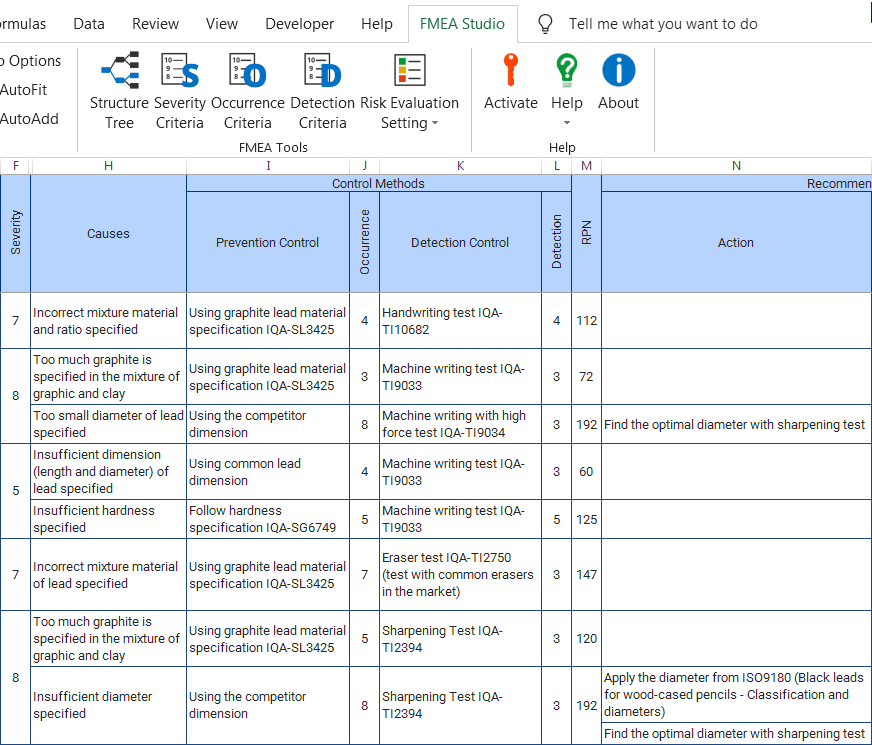Expand the Risk Evaluation Setting dropdown arrow
The width and height of the screenshot is (872, 745).
coord(434,124)
